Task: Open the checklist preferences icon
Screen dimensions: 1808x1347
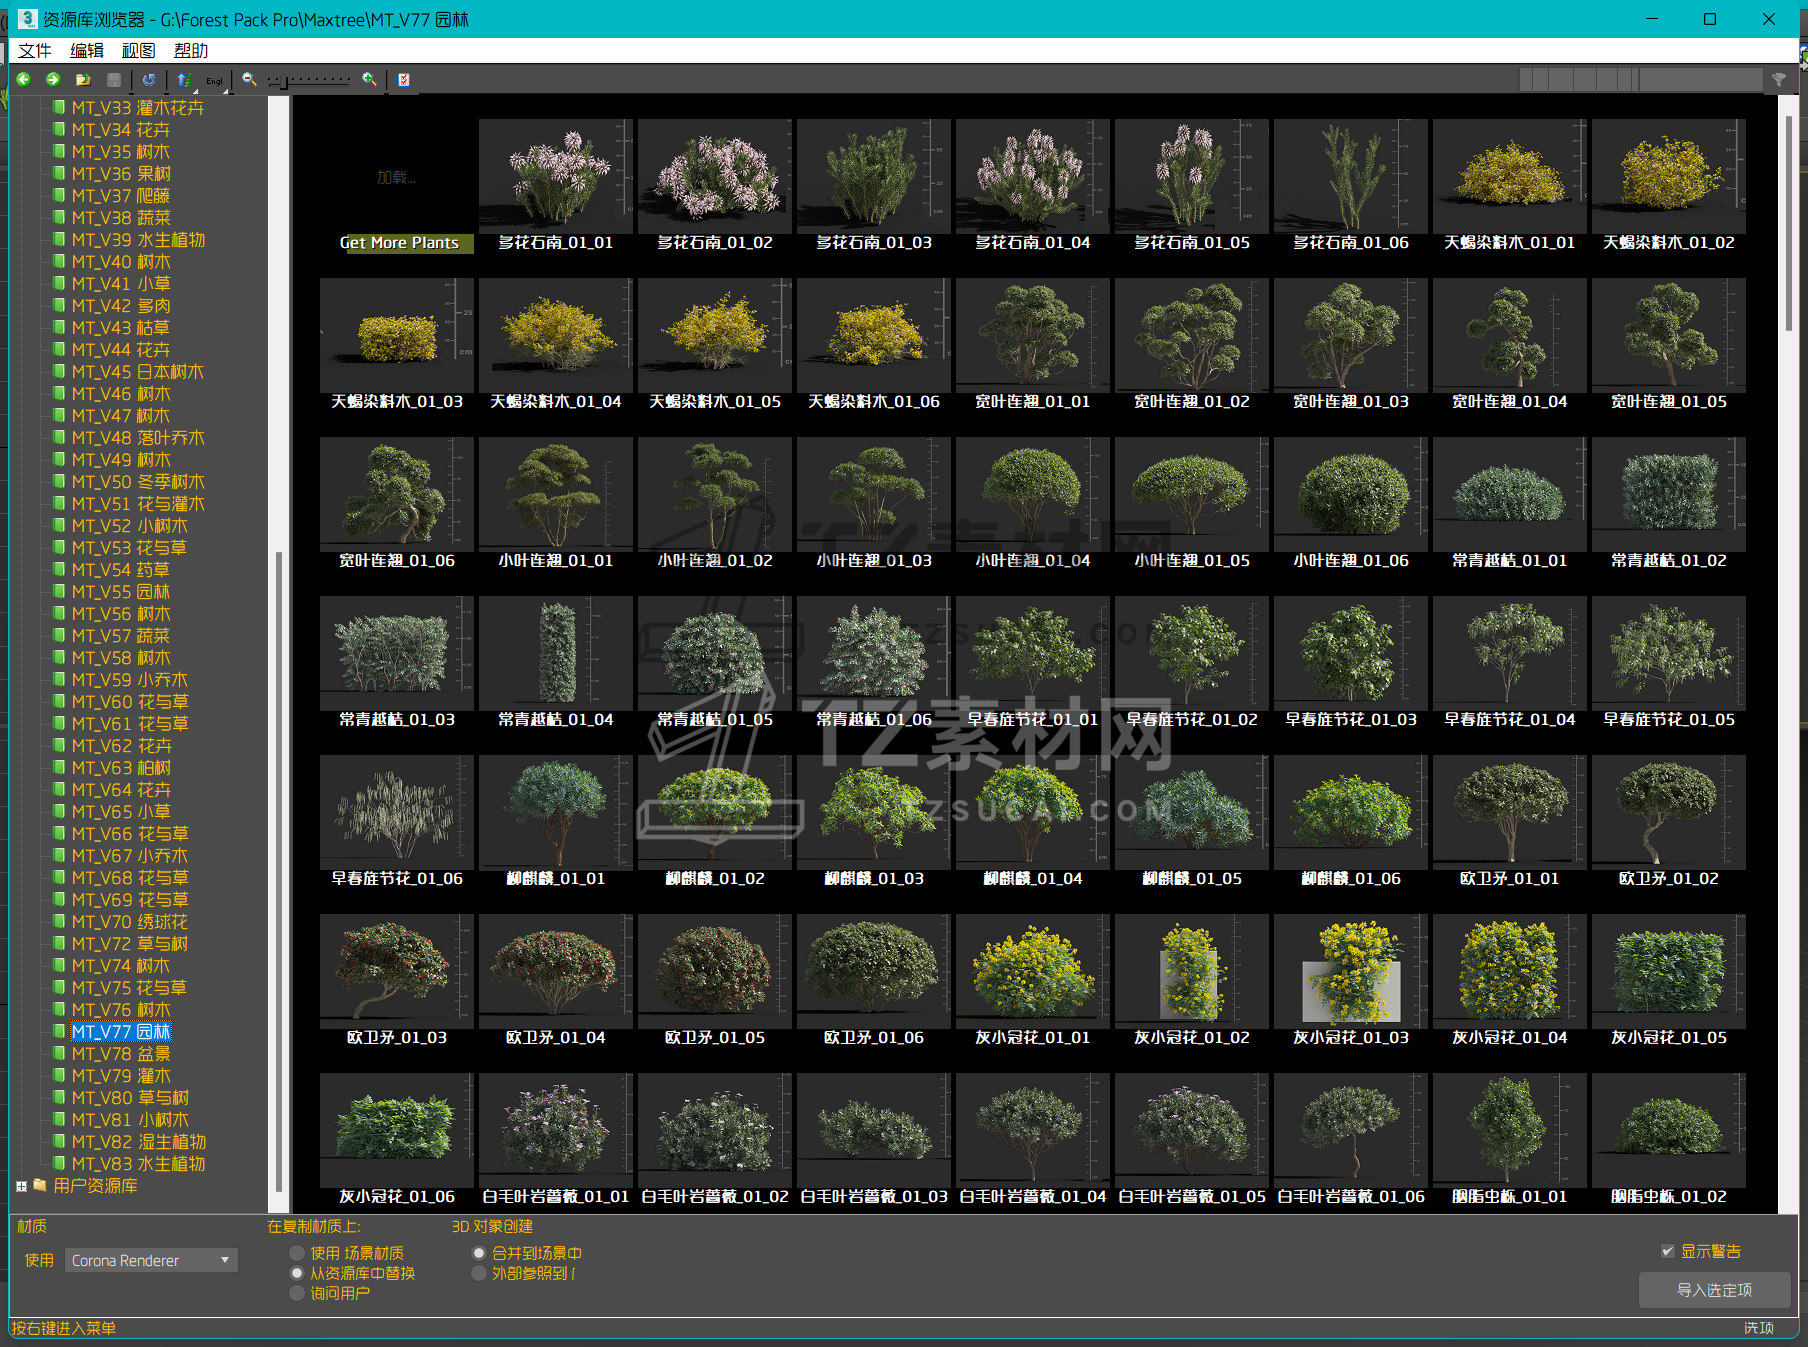Action: click(404, 80)
